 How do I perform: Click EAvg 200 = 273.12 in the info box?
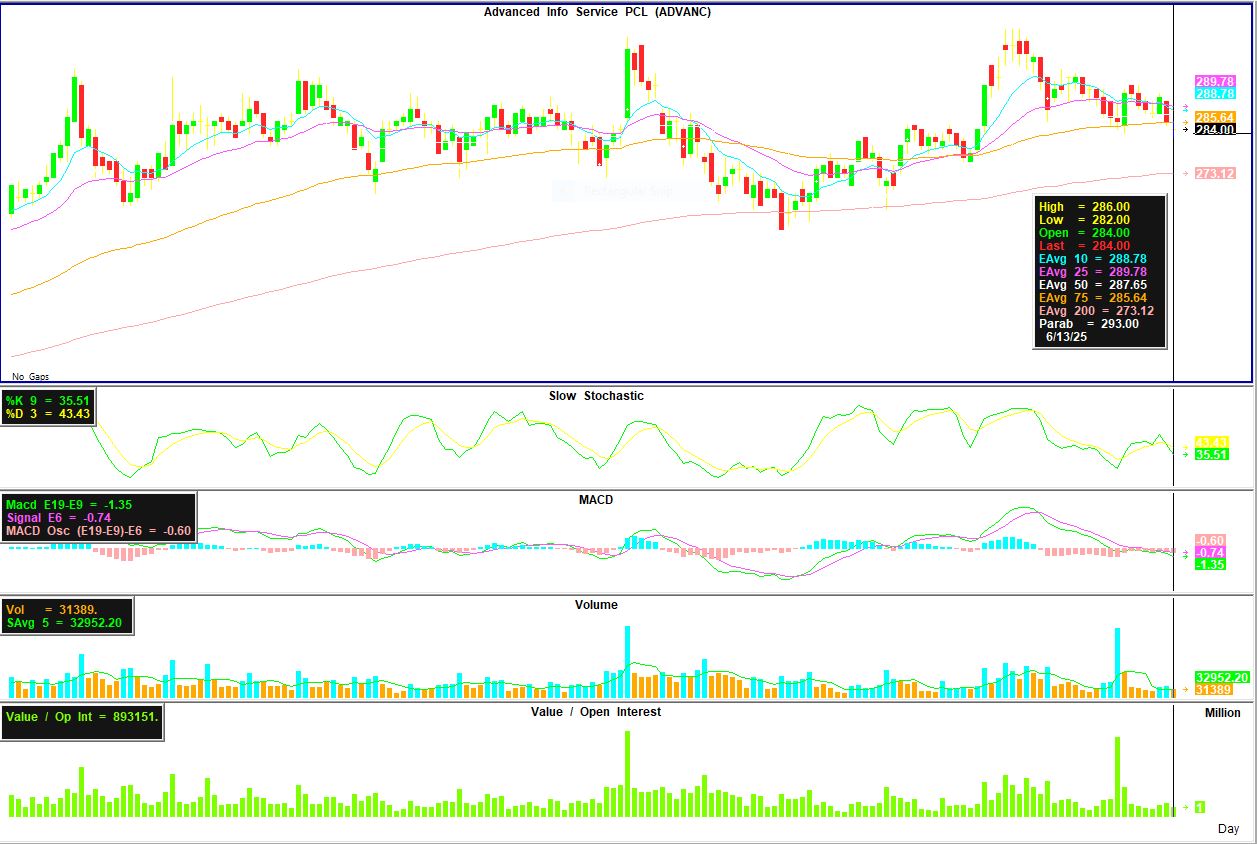pyautogui.click(x=1096, y=311)
